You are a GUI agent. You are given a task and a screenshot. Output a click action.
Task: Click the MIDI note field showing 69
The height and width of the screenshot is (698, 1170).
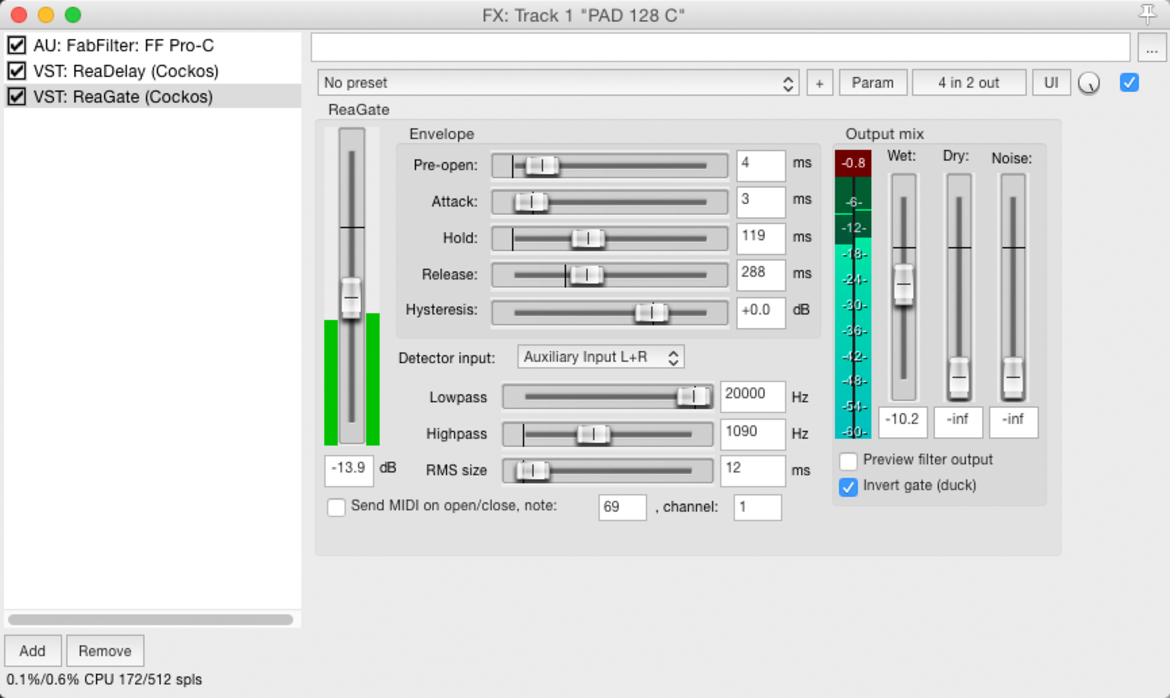(x=622, y=508)
